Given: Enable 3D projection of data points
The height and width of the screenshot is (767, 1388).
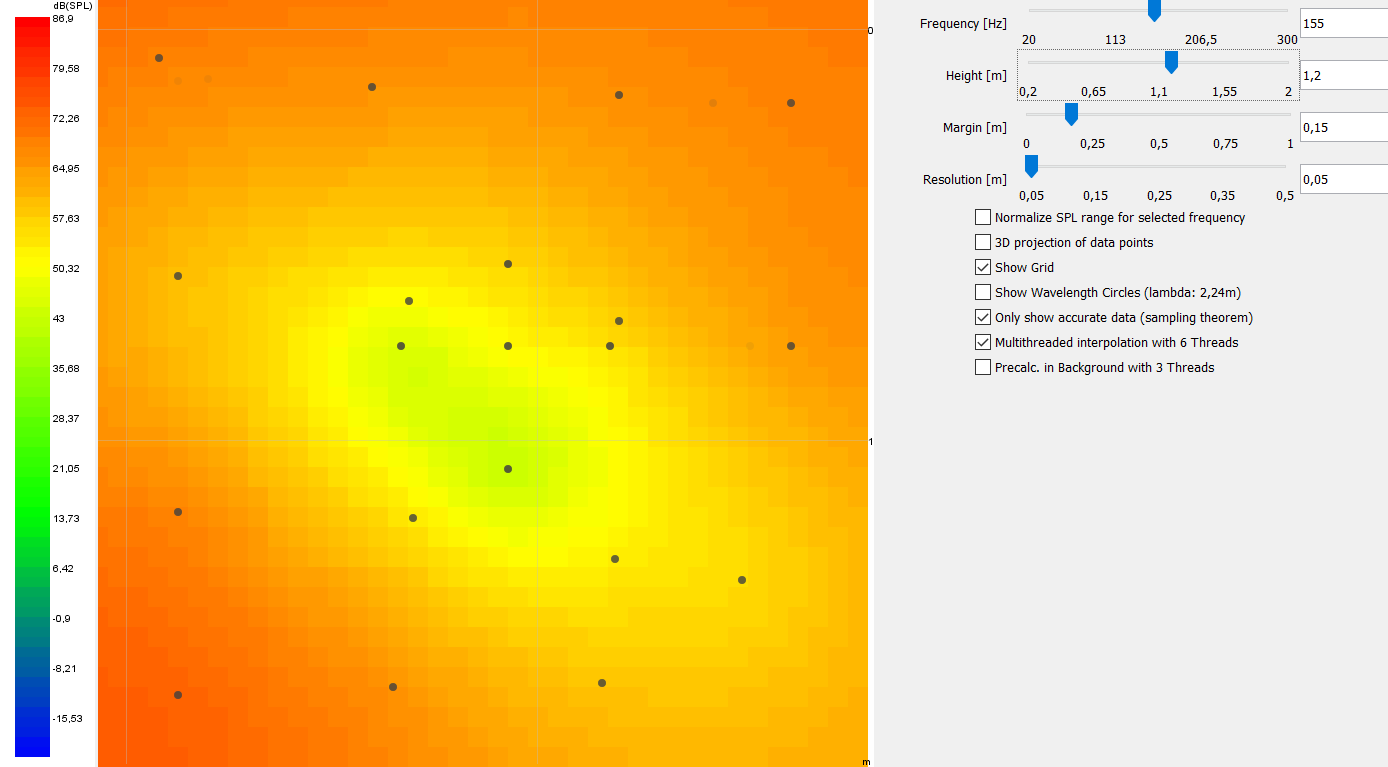Looking at the screenshot, I should point(983,242).
